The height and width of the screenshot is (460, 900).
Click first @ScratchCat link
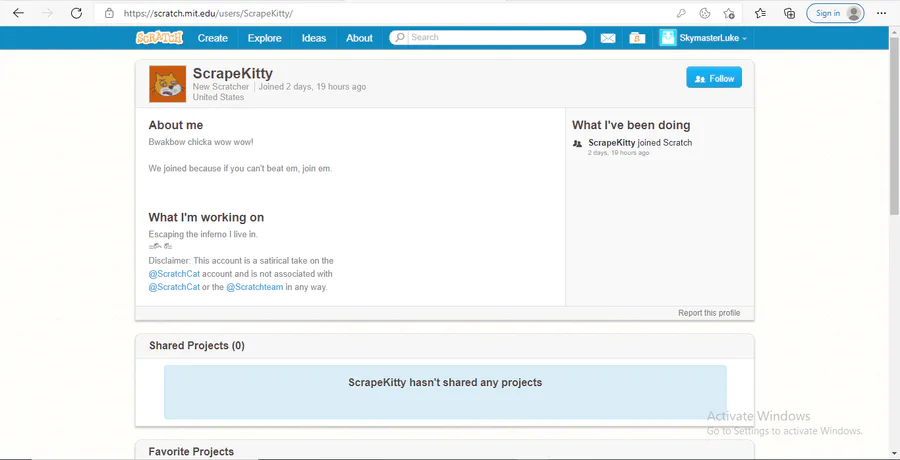tap(174, 274)
